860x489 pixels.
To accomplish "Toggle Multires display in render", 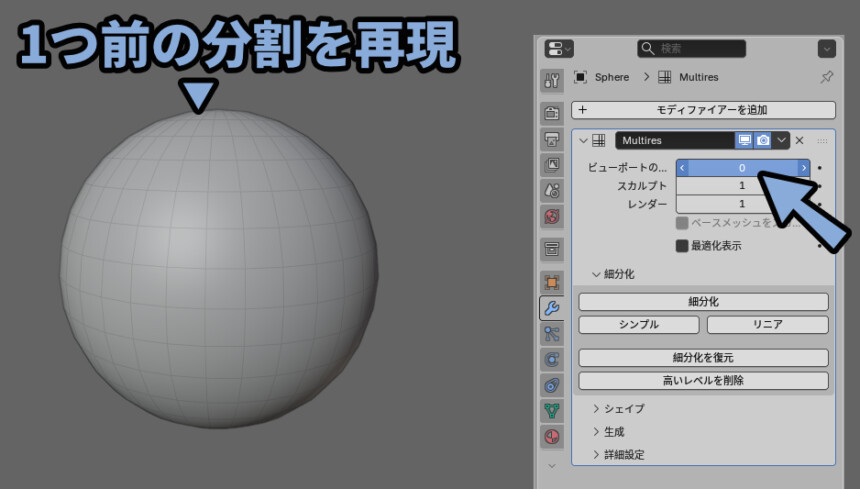I will (763, 141).
